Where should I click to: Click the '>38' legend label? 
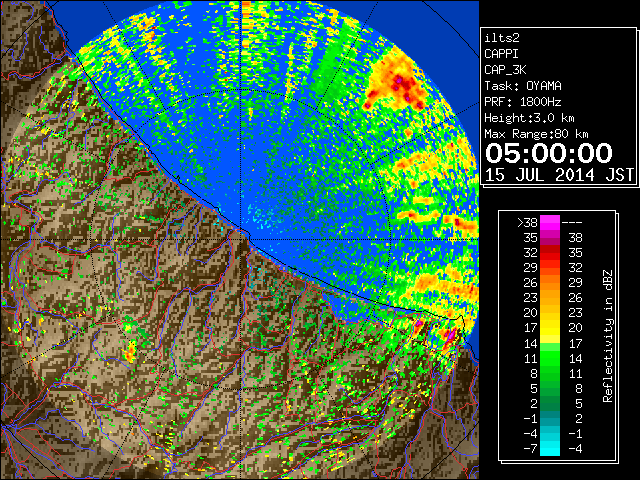[x=527, y=222]
